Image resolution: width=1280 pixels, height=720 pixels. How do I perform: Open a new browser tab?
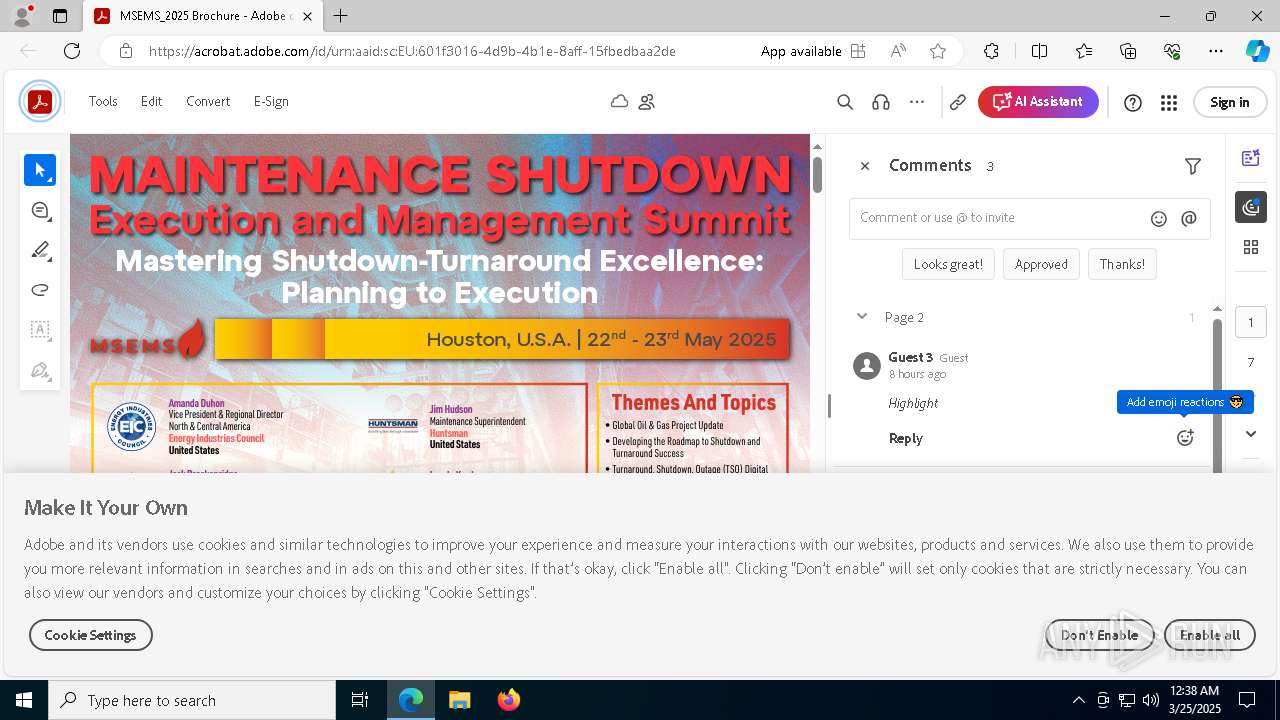[341, 16]
